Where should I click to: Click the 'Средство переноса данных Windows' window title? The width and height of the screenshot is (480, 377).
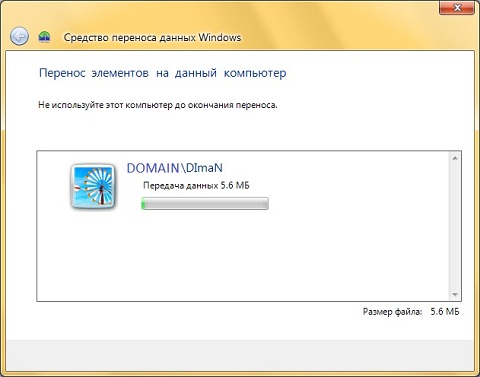(x=152, y=37)
